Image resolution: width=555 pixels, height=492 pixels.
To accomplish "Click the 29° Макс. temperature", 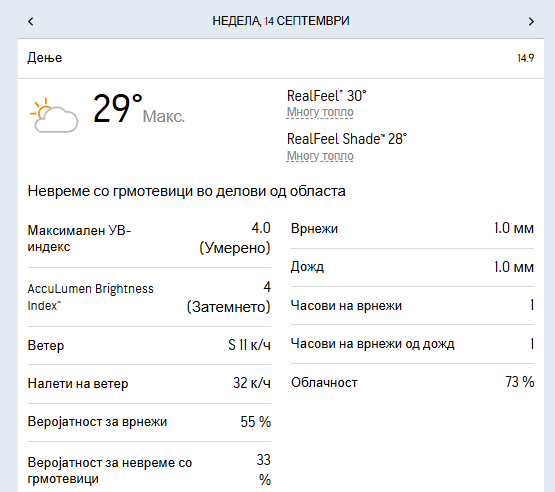I will point(139,109).
